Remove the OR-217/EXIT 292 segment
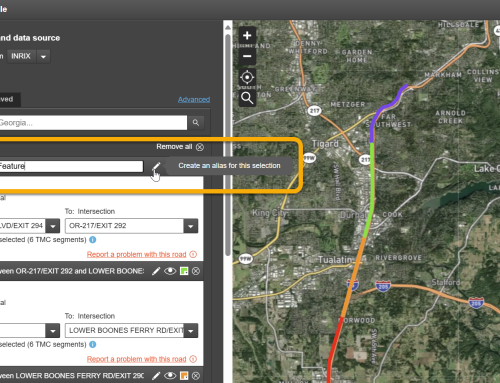The image size is (500, 383). pos(196,271)
